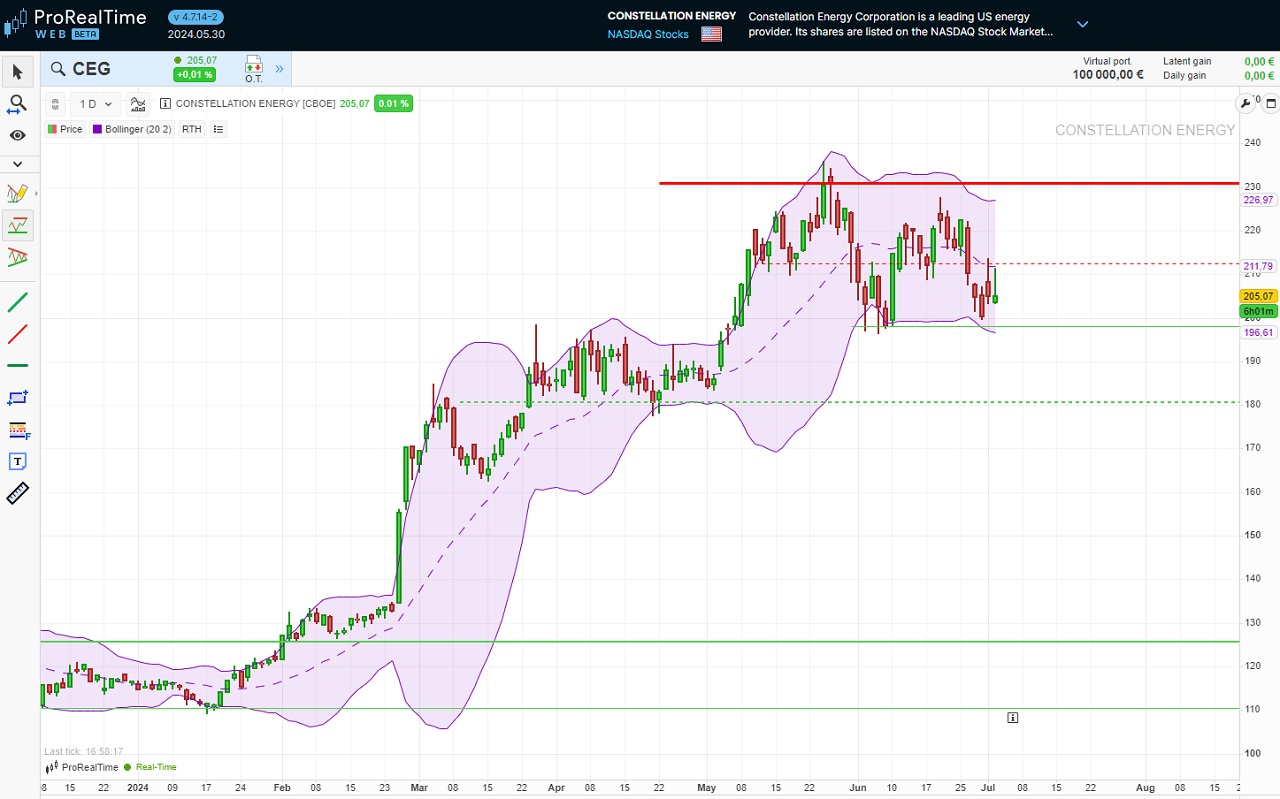Choose the green trend line tool

tap(17, 302)
